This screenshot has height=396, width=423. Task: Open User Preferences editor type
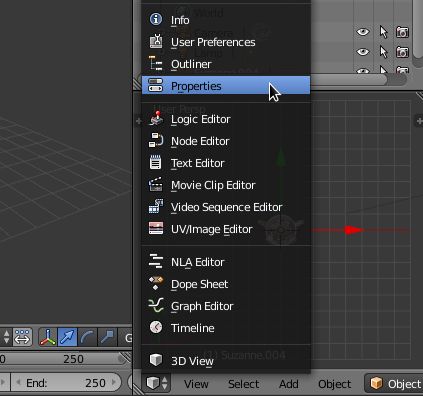coord(226,42)
